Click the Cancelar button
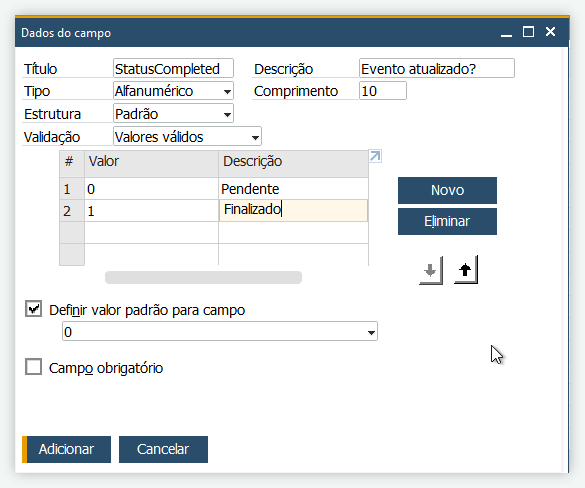Image resolution: width=585 pixels, height=488 pixels. pyautogui.click(x=163, y=449)
